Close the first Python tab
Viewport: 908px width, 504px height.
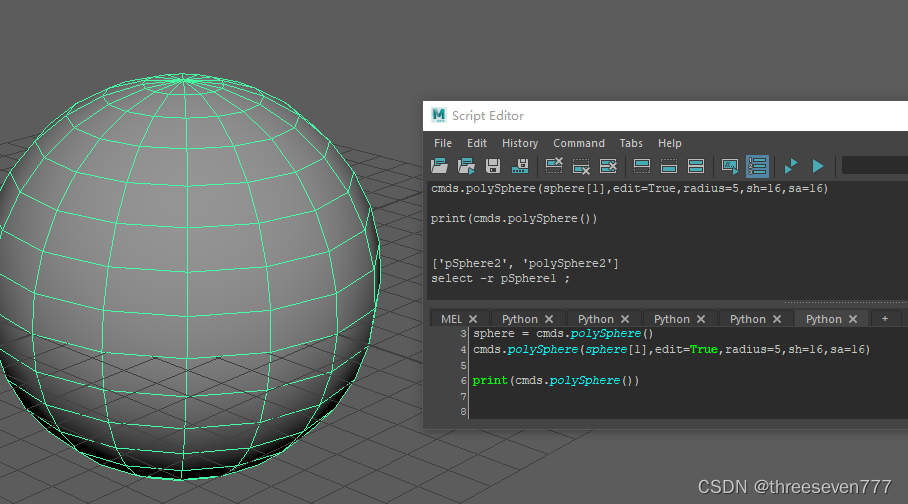coord(549,319)
